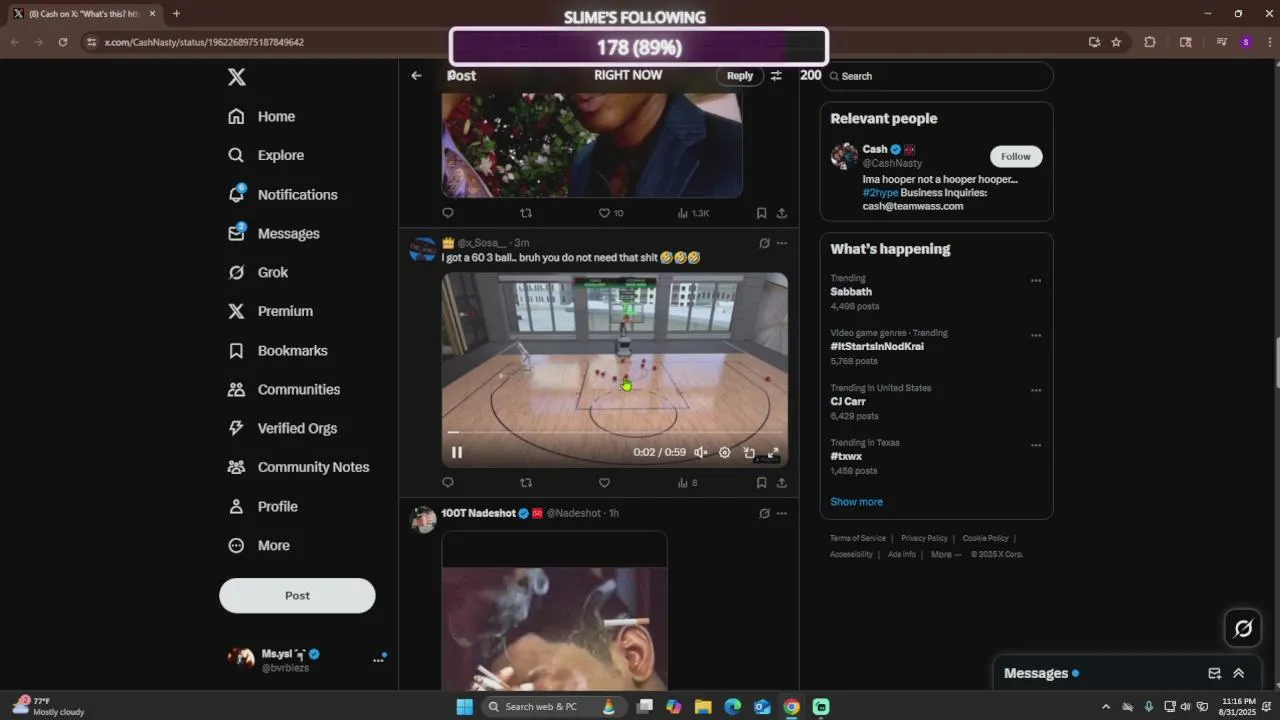Open options for #txwx trend
This screenshot has width=1280, height=720.
(x=1036, y=446)
